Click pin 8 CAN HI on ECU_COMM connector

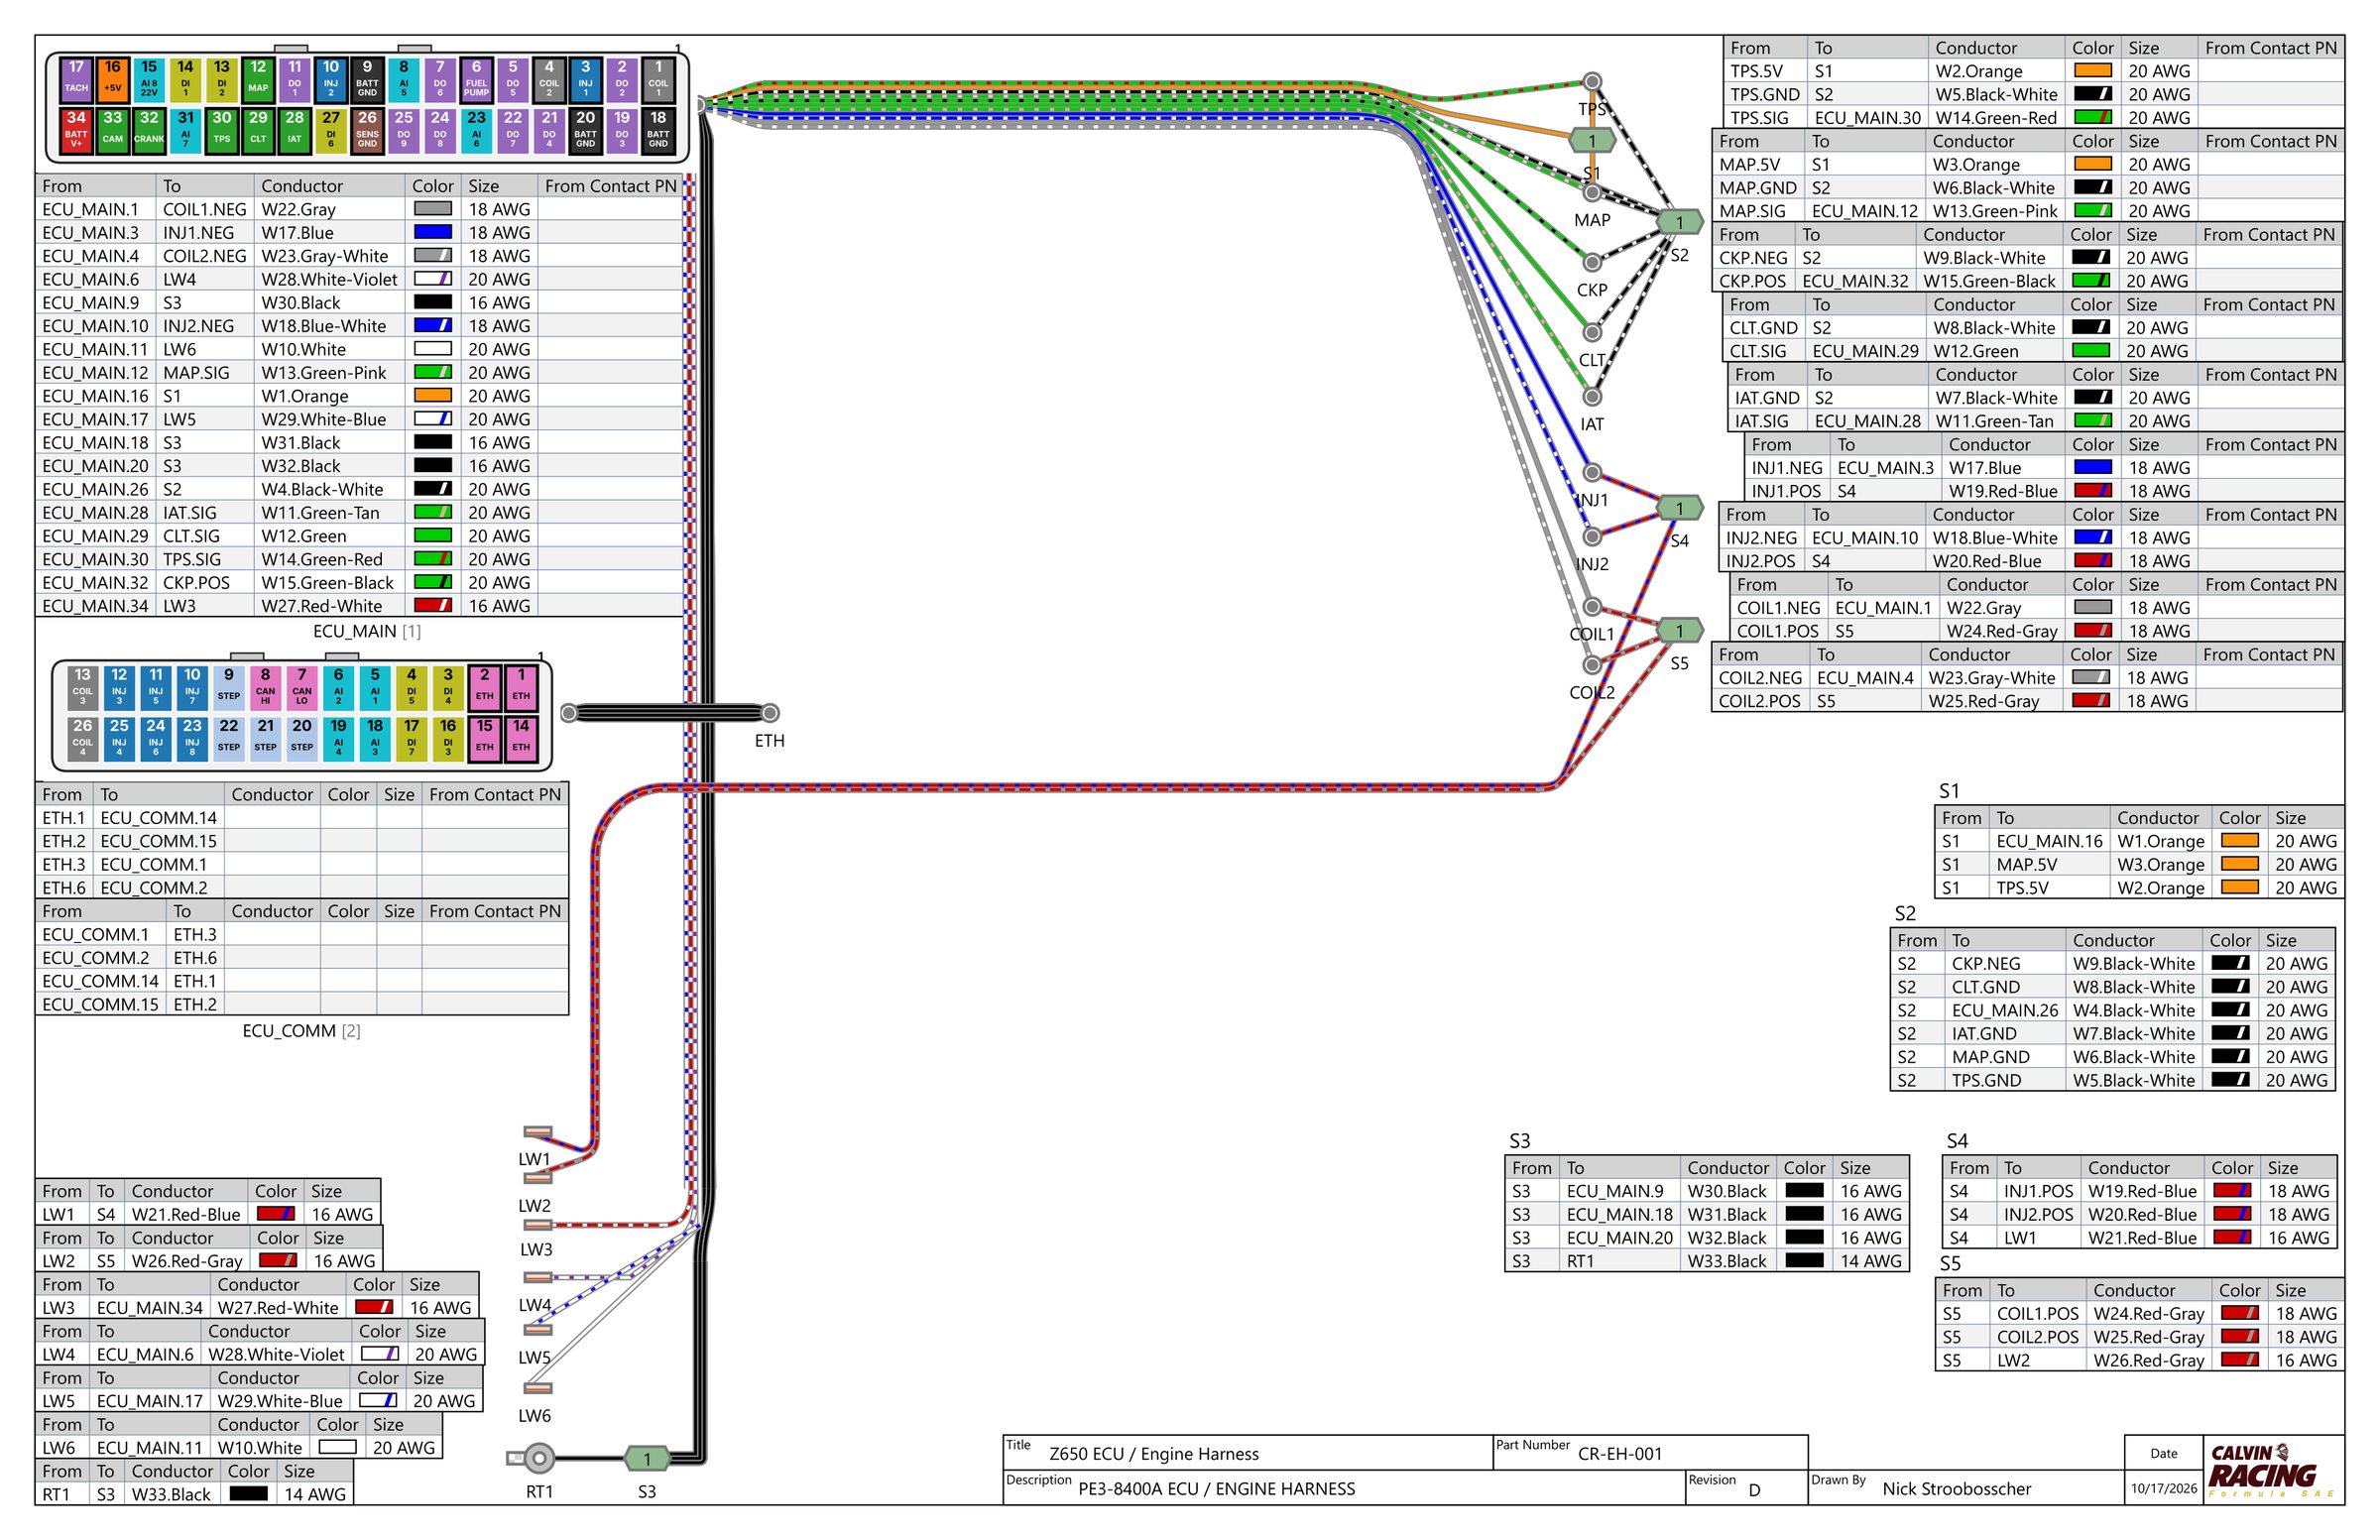point(265,687)
